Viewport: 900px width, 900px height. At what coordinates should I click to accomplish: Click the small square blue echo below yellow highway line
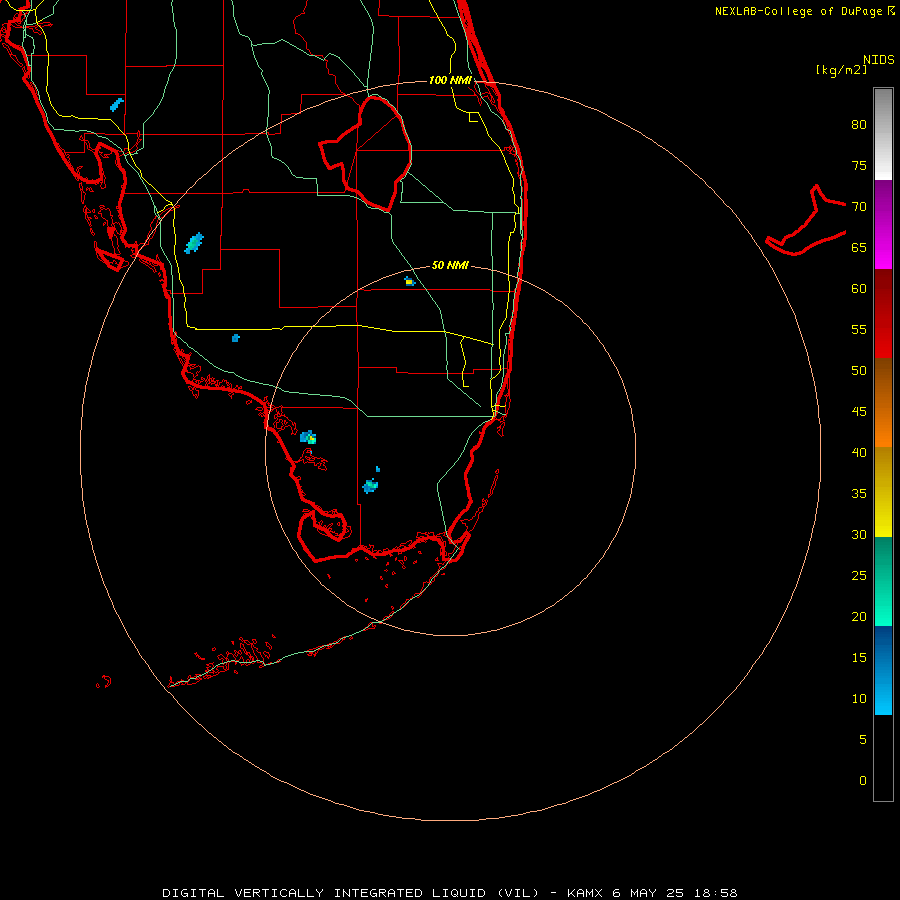(x=235, y=338)
